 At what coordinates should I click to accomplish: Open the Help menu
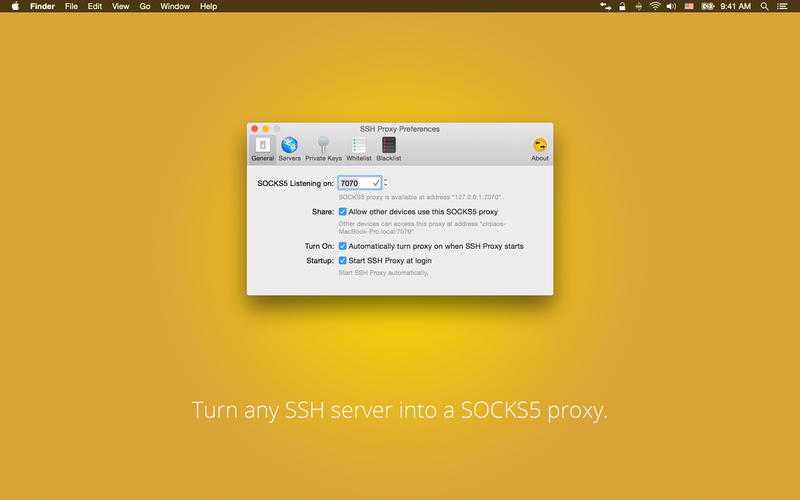208,6
